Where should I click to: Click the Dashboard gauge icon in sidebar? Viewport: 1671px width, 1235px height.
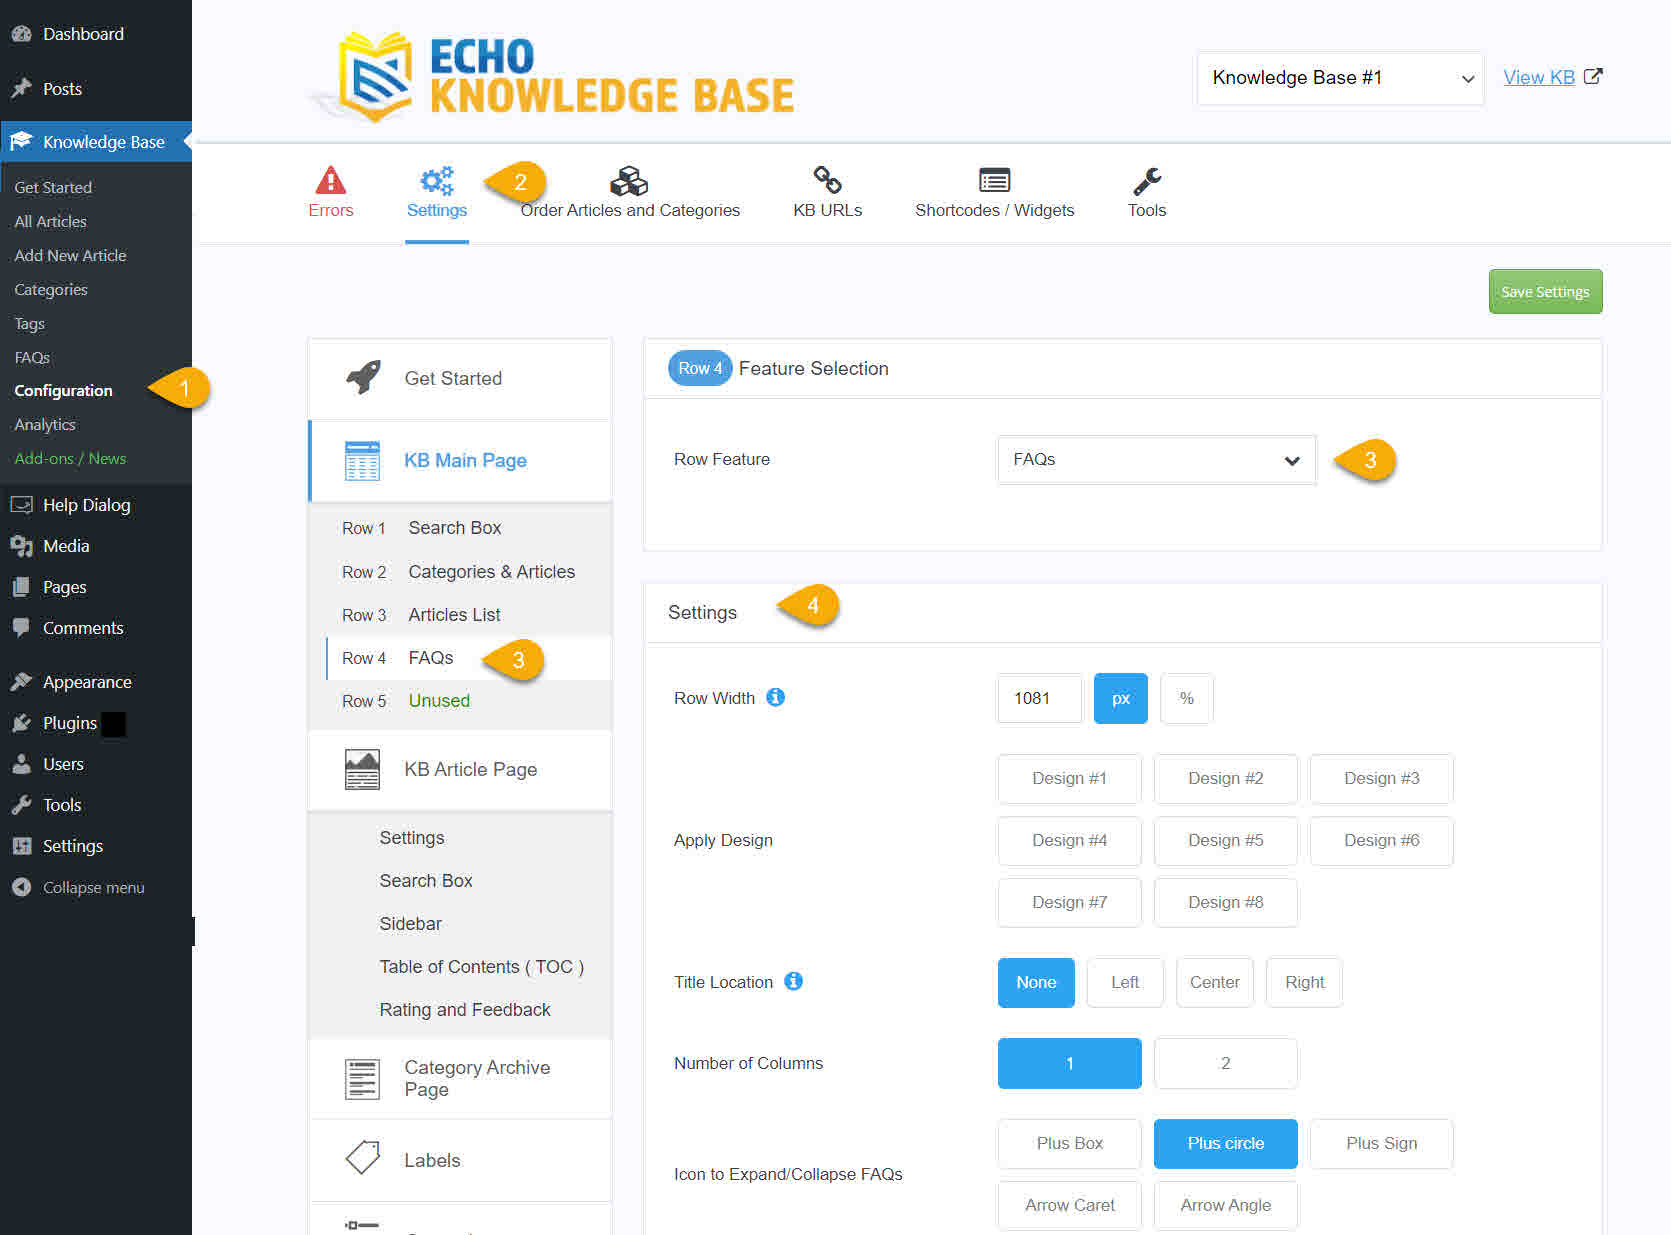(21, 34)
